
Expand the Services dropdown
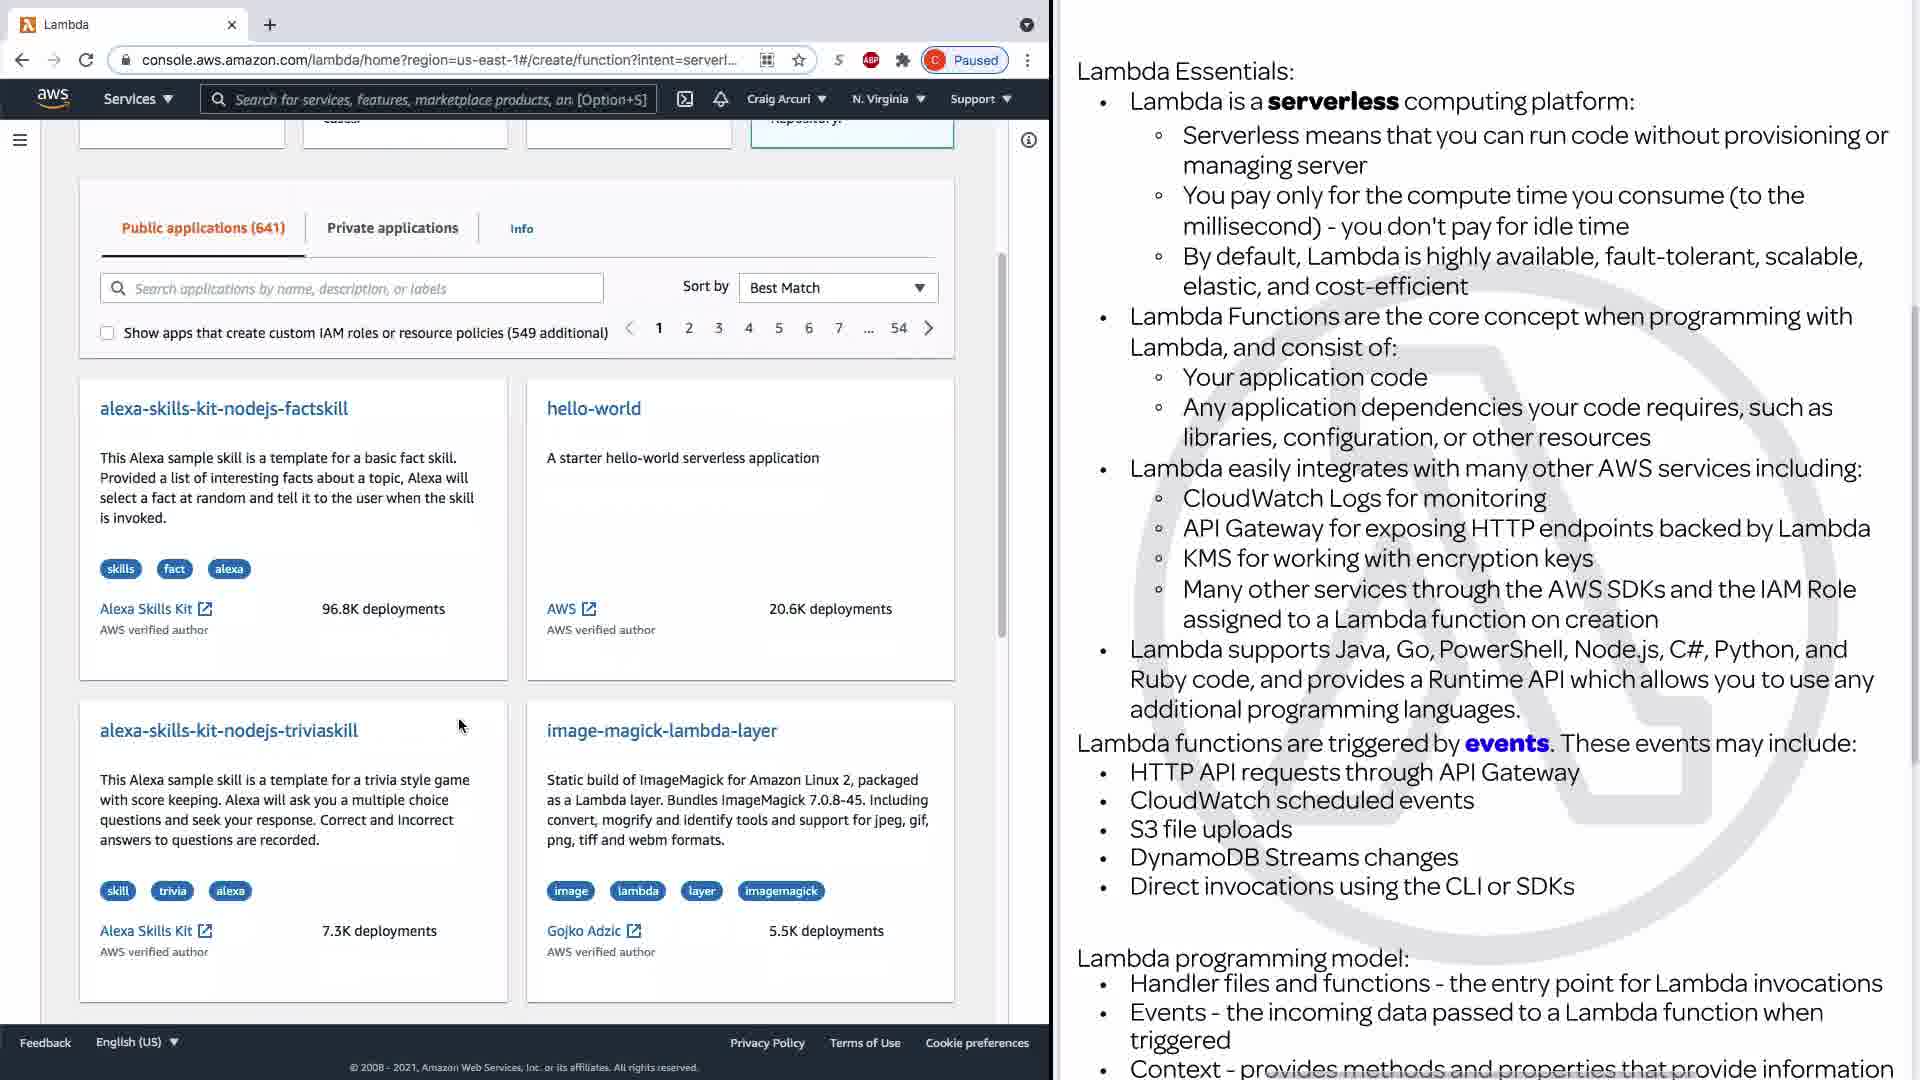pos(138,99)
